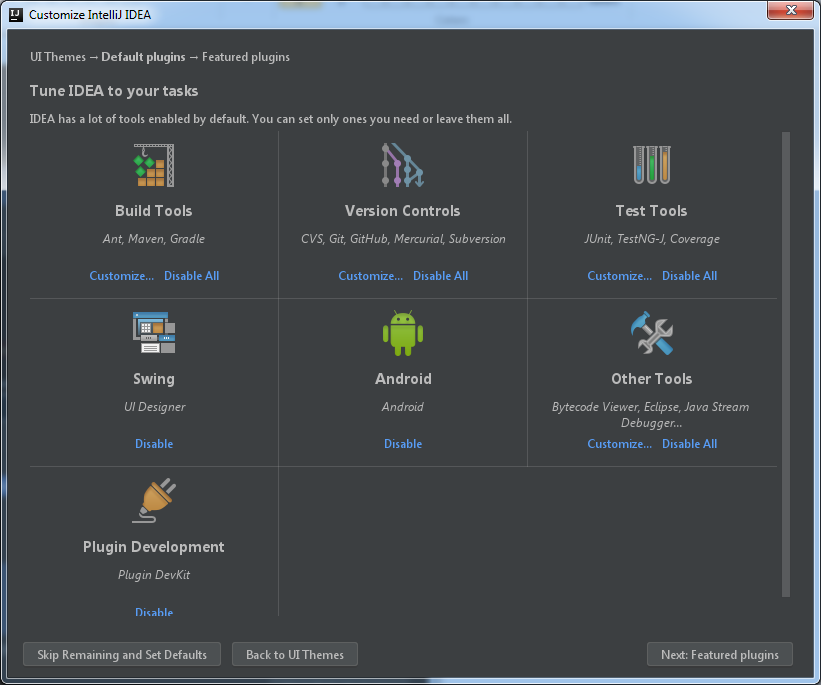Disable the Plugin DevKit plugin
The width and height of the screenshot is (821, 685).
point(154,612)
